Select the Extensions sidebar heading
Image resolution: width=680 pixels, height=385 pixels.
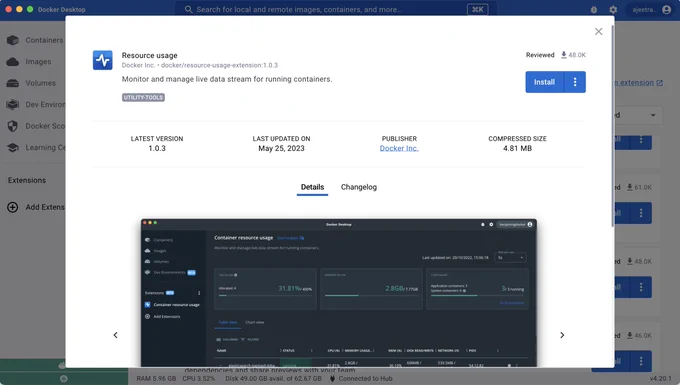pos(27,180)
